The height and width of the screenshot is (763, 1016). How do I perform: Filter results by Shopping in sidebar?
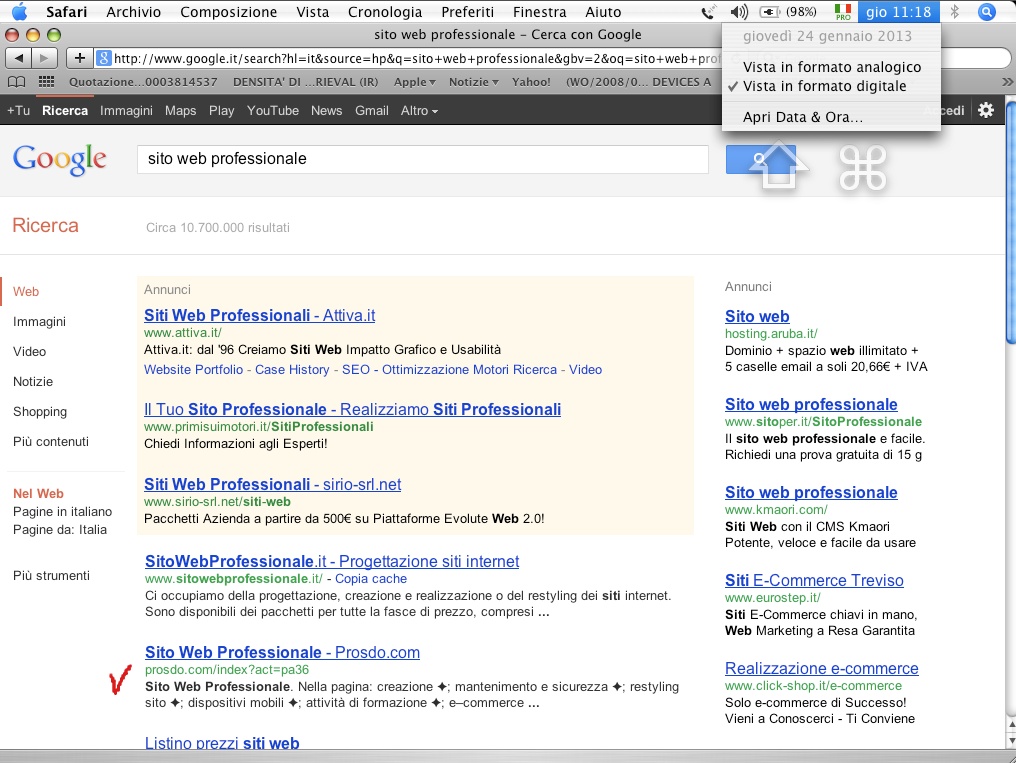coord(40,412)
